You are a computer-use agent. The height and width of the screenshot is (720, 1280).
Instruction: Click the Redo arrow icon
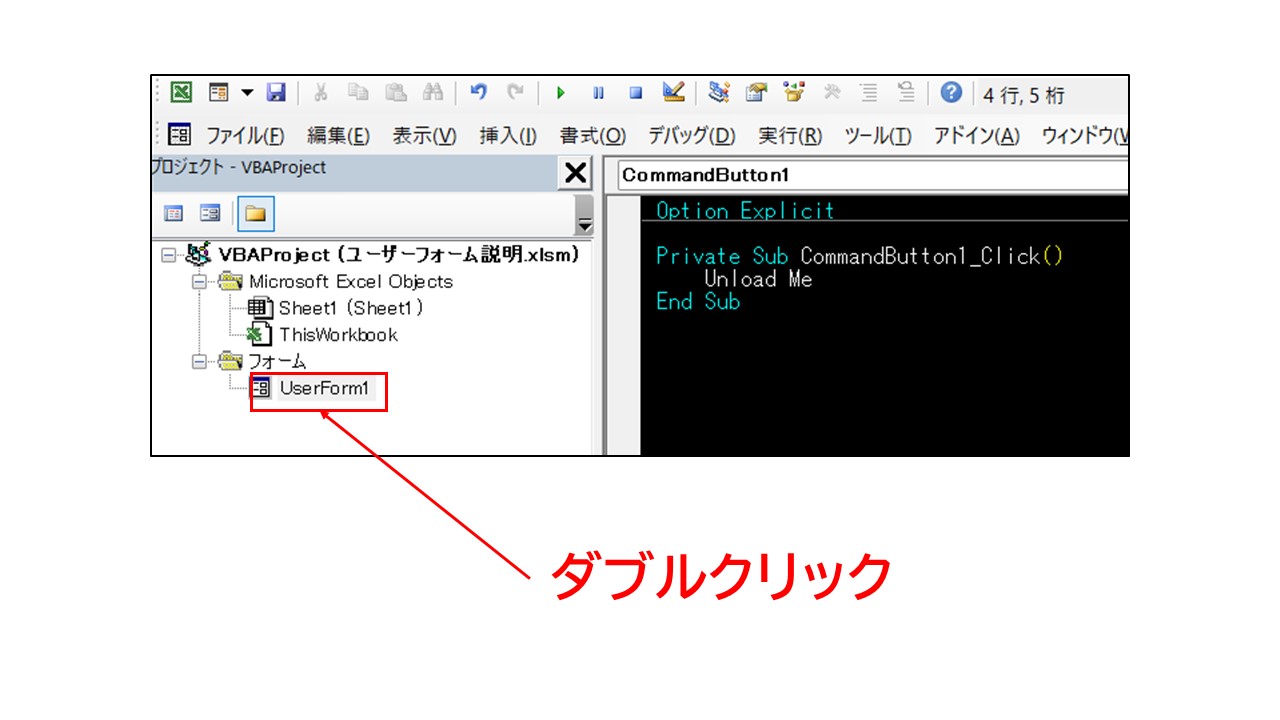[515, 93]
